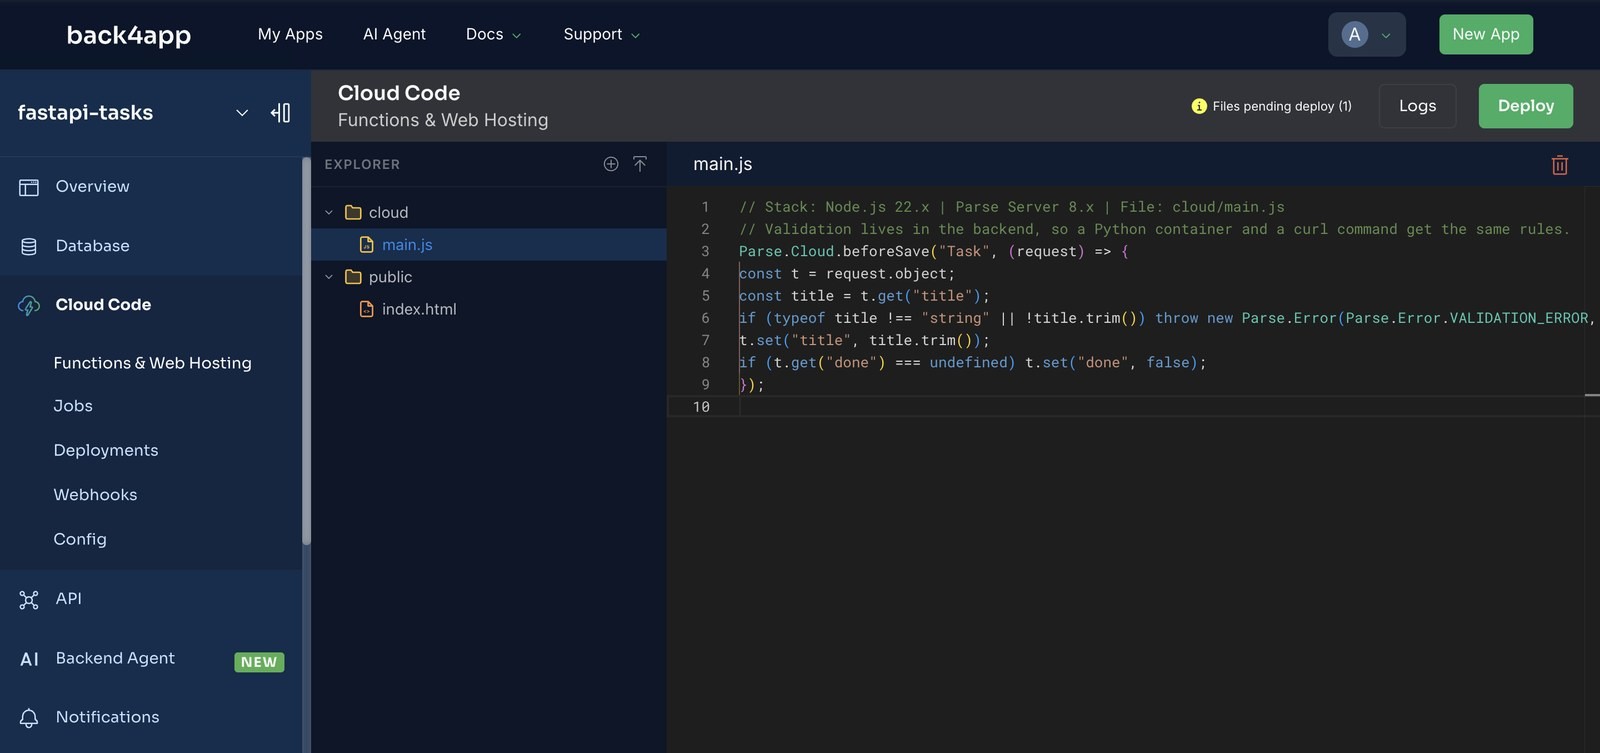The image size is (1600, 753).
Task: Click the sidebar vertical scrollbar
Action: click(306, 350)
